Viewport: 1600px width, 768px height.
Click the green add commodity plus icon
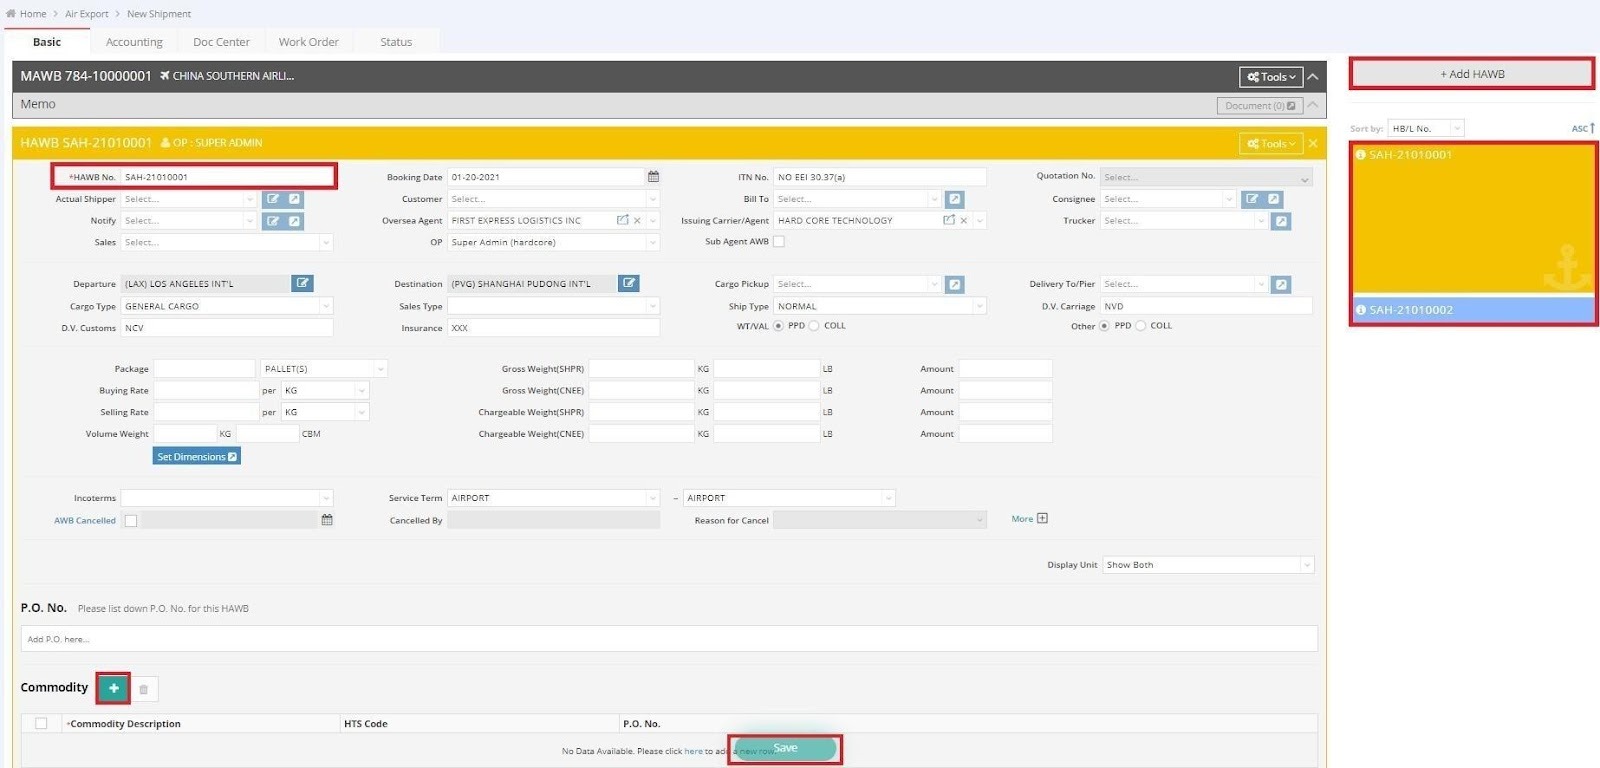coord(114,688)
